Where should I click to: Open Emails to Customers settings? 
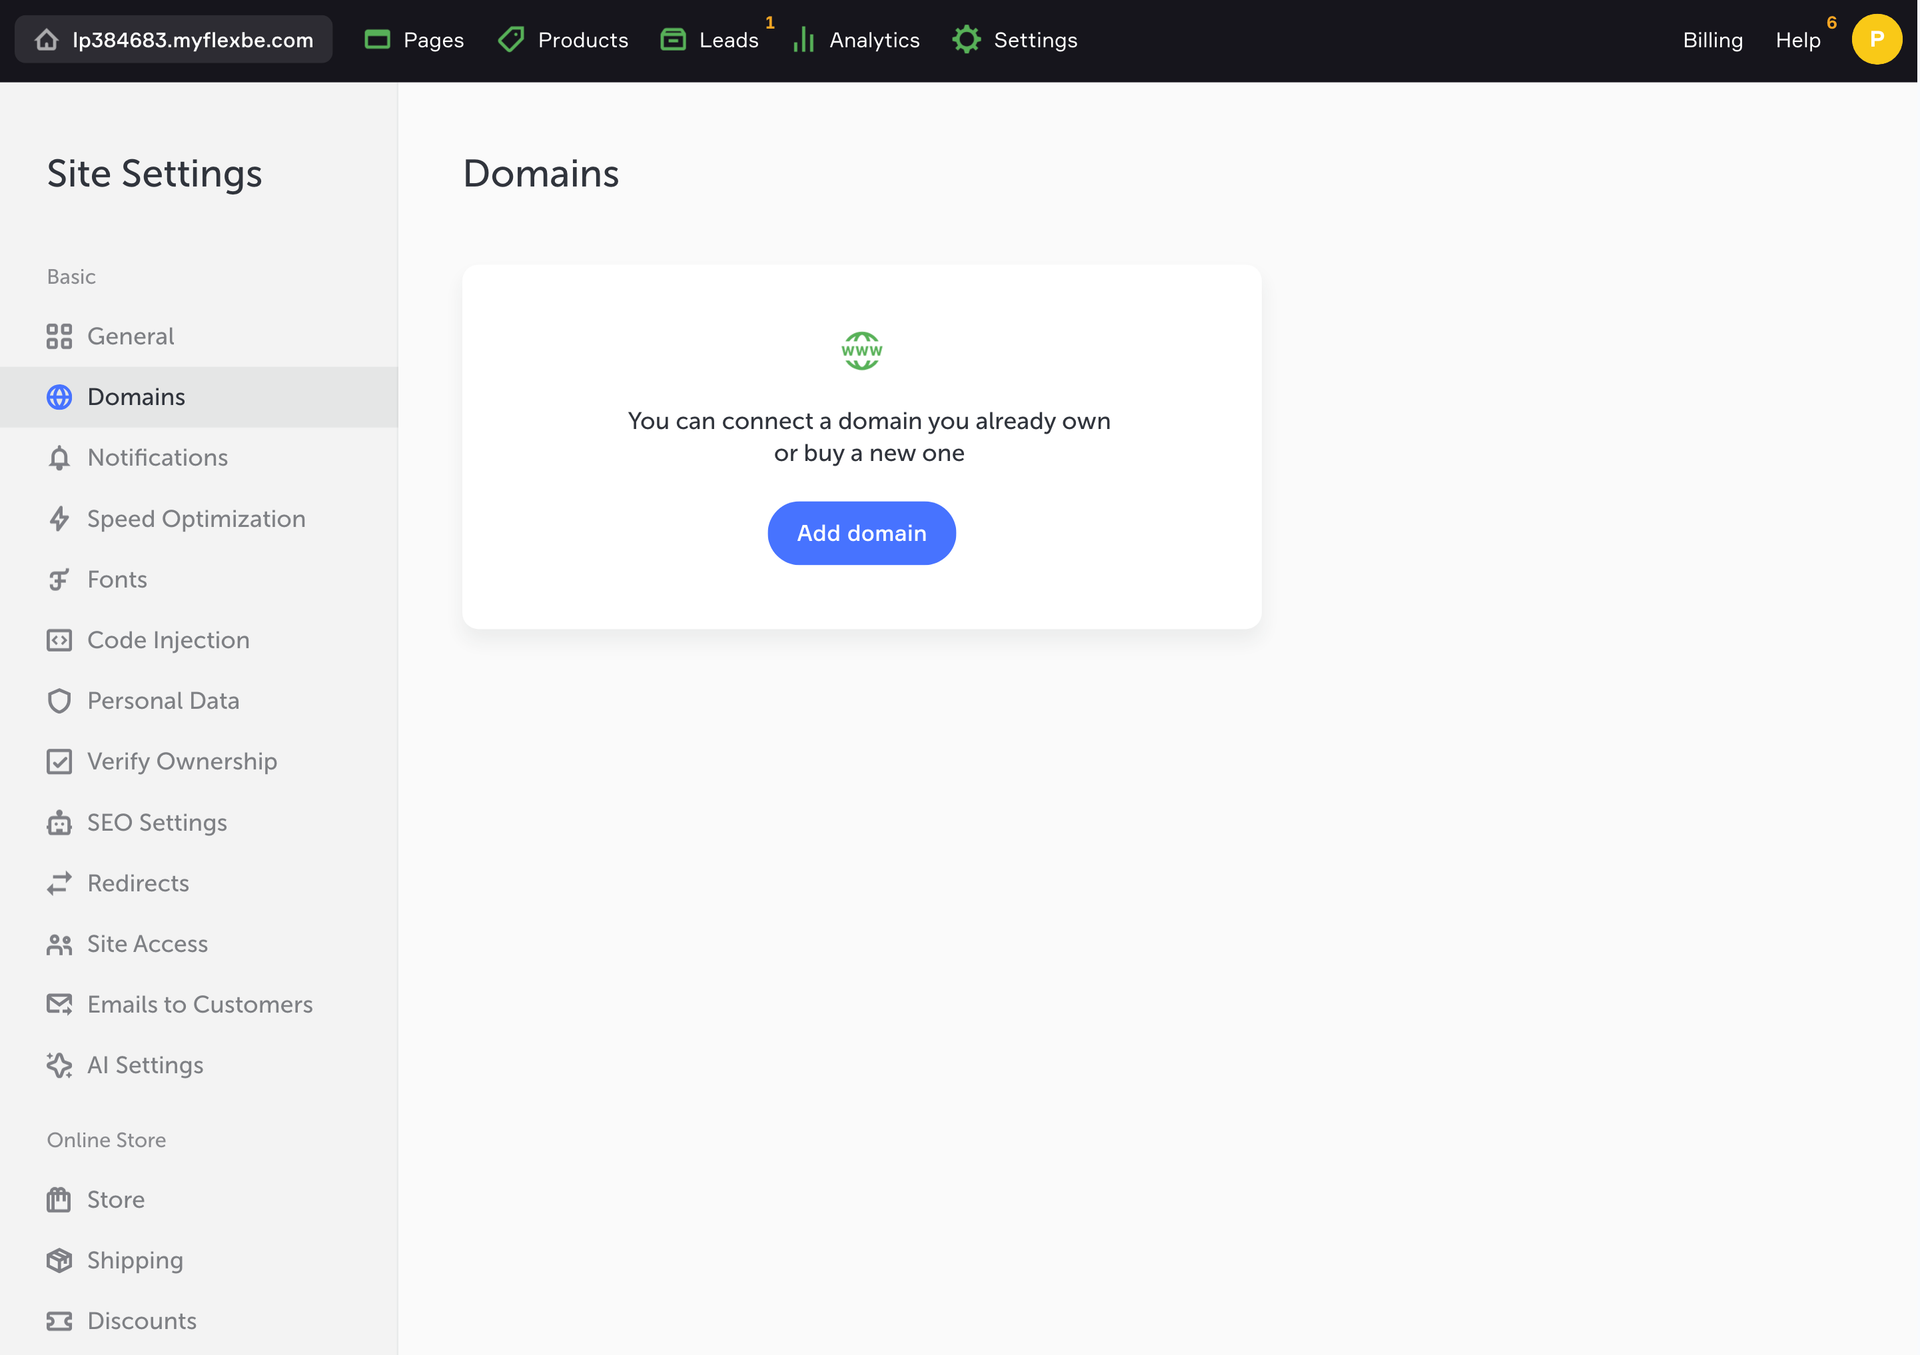(199, 1005)
